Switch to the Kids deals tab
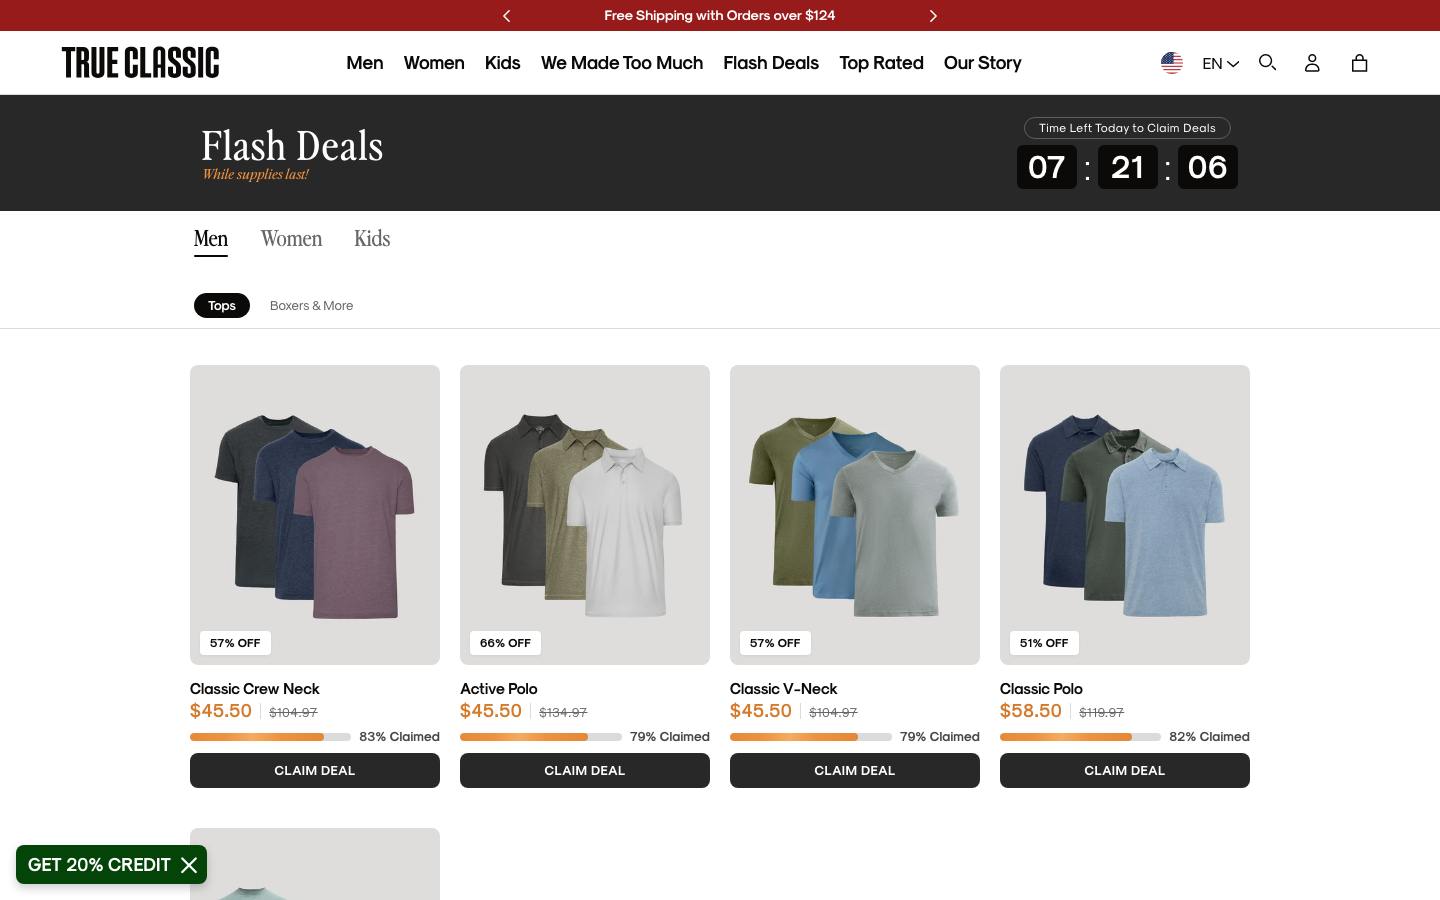The height and width of the screenshot is (900, 1440). 372,239
